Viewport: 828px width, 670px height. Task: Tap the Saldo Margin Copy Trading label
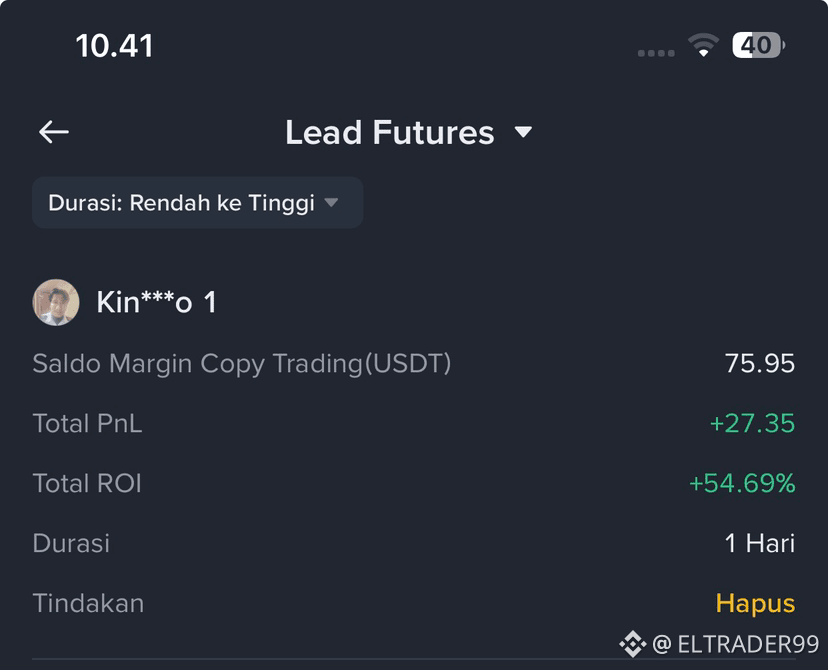tap(242, 364)
